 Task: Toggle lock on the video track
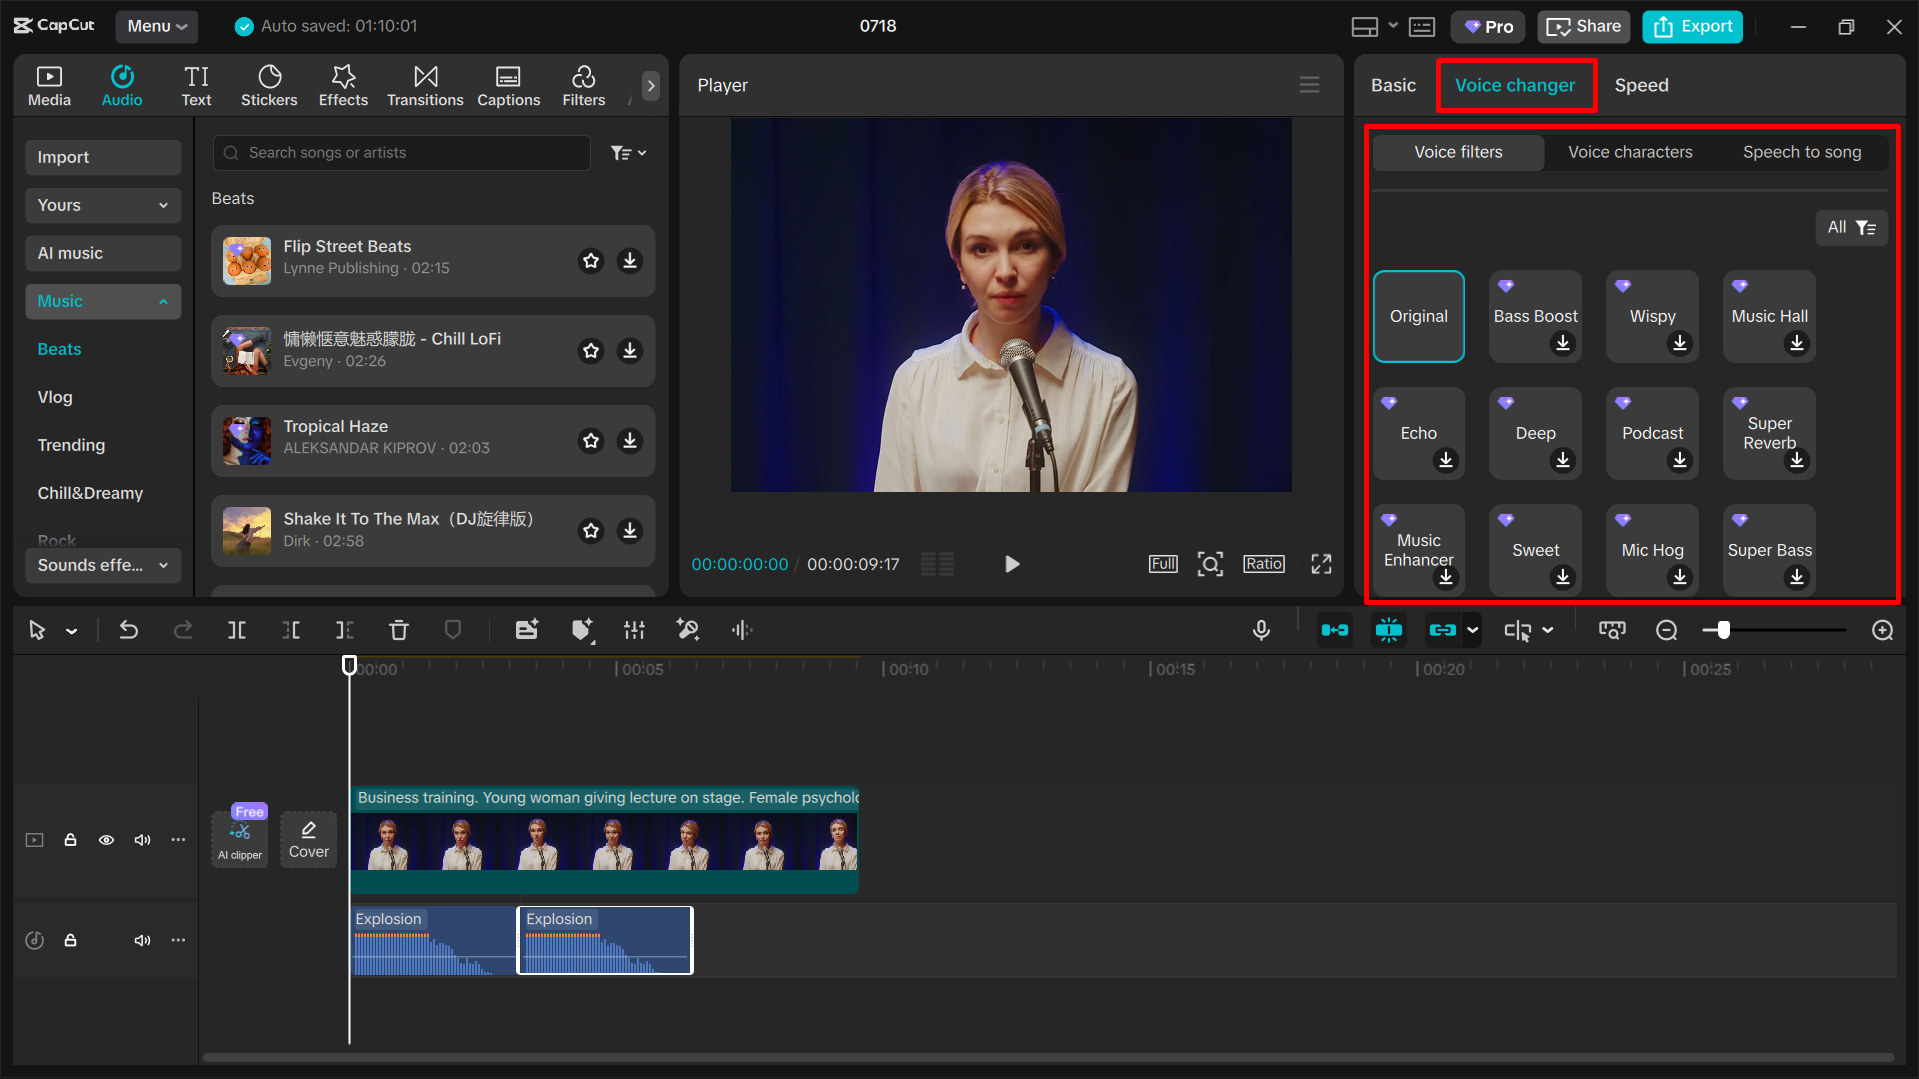[x=70, y=840]
